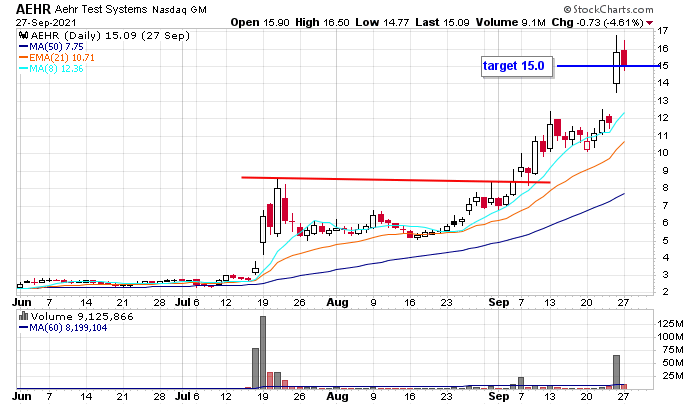700x405 pixels.
Task: Click the Jul 6 label on price chart axis
Action: coord(187,302)
